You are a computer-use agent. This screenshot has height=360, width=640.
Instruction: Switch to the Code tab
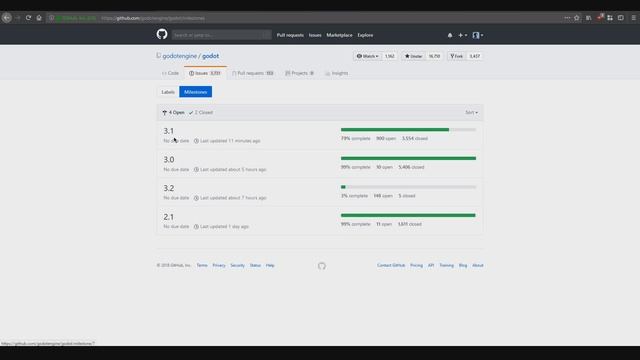point(170,73)
